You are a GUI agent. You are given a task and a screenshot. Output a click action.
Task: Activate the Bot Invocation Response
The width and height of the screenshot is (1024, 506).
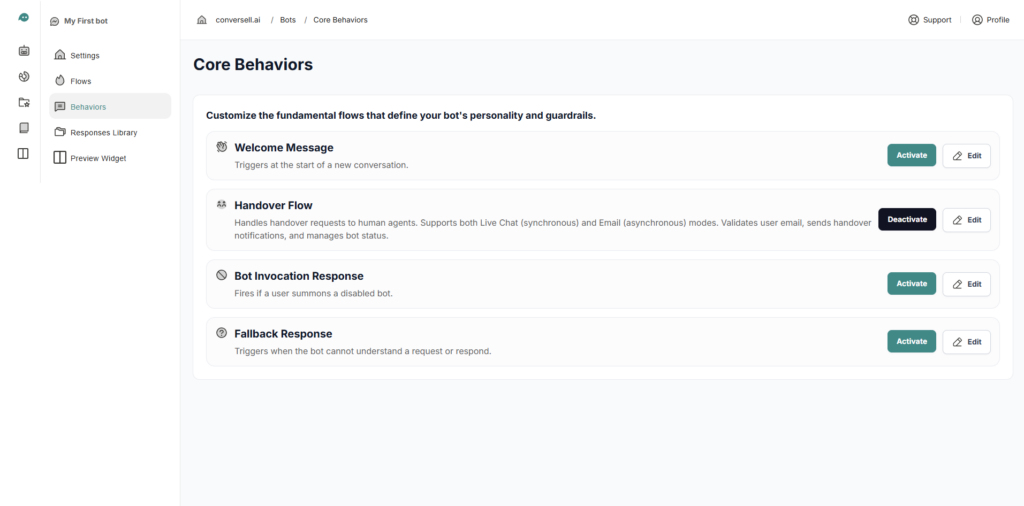coord(911,283)
